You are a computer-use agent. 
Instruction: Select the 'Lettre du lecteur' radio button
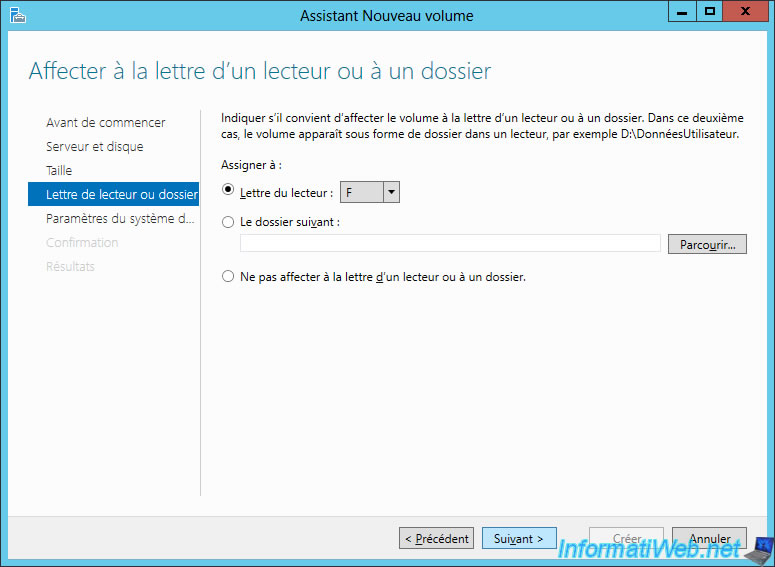(228, 190)
